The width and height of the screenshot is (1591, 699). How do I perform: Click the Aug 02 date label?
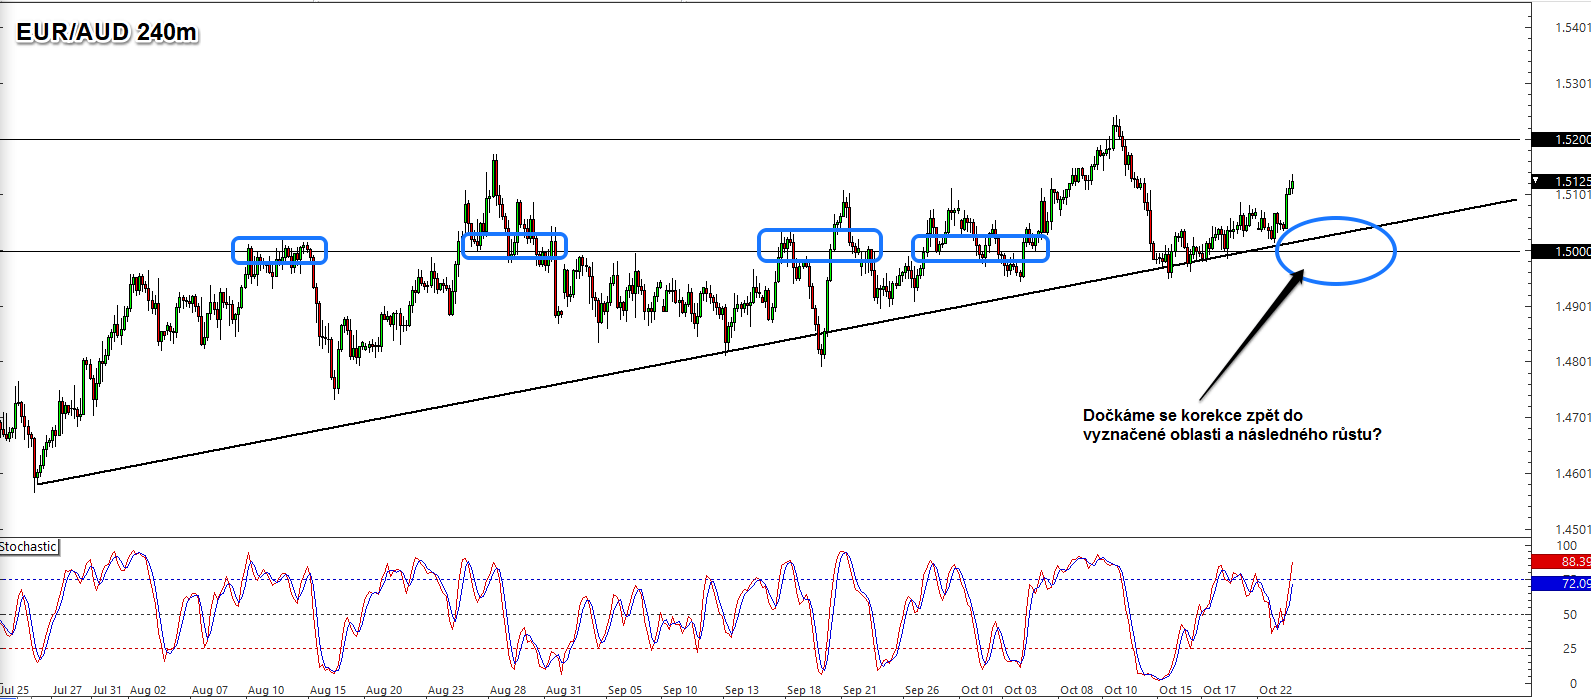click(148, 690)
